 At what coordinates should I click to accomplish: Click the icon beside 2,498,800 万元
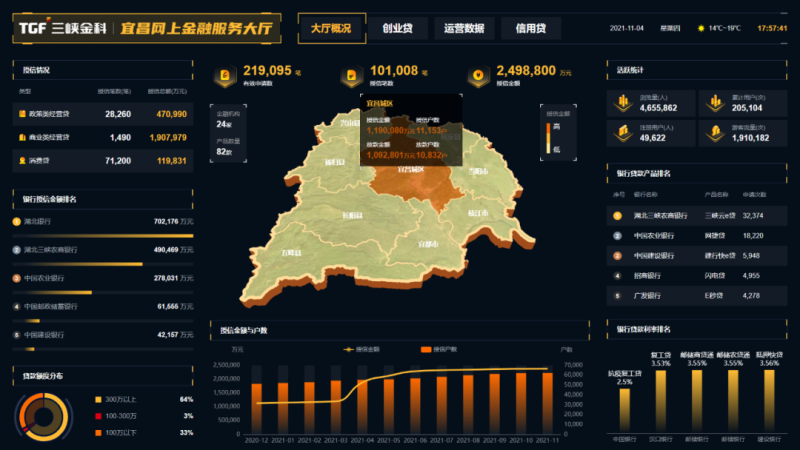[x=478, y=76]
